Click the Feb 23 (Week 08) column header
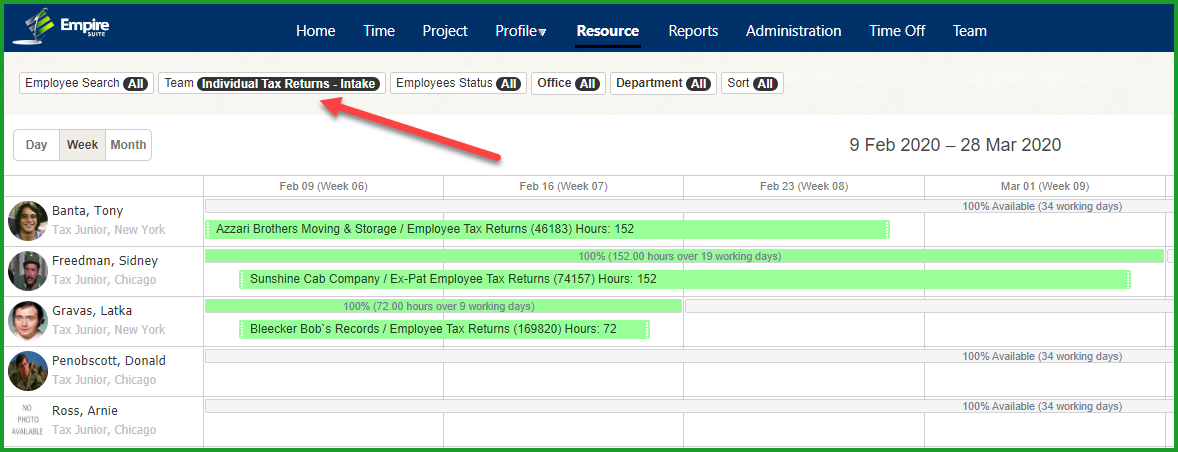This screenshot has height=452, width=1178. [x=804, y=186]
